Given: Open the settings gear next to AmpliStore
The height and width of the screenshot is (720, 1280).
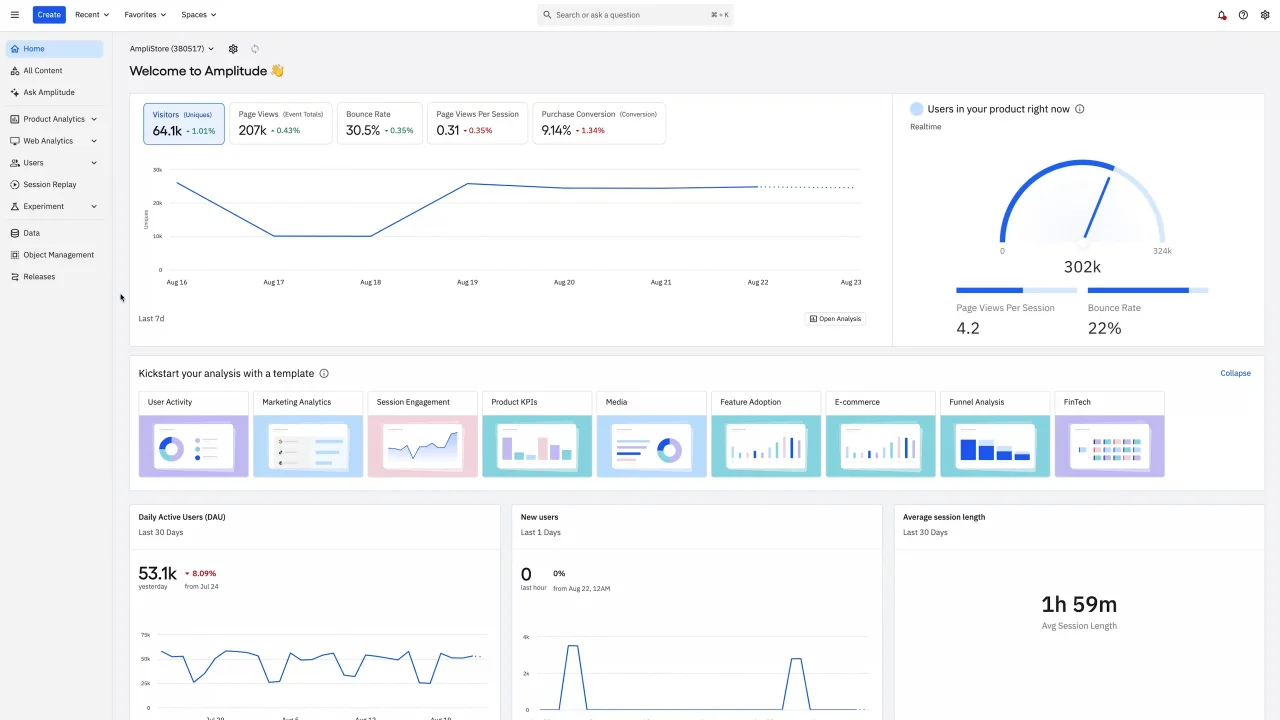Looking at the screenshot, I should click(x=233, y=48).
